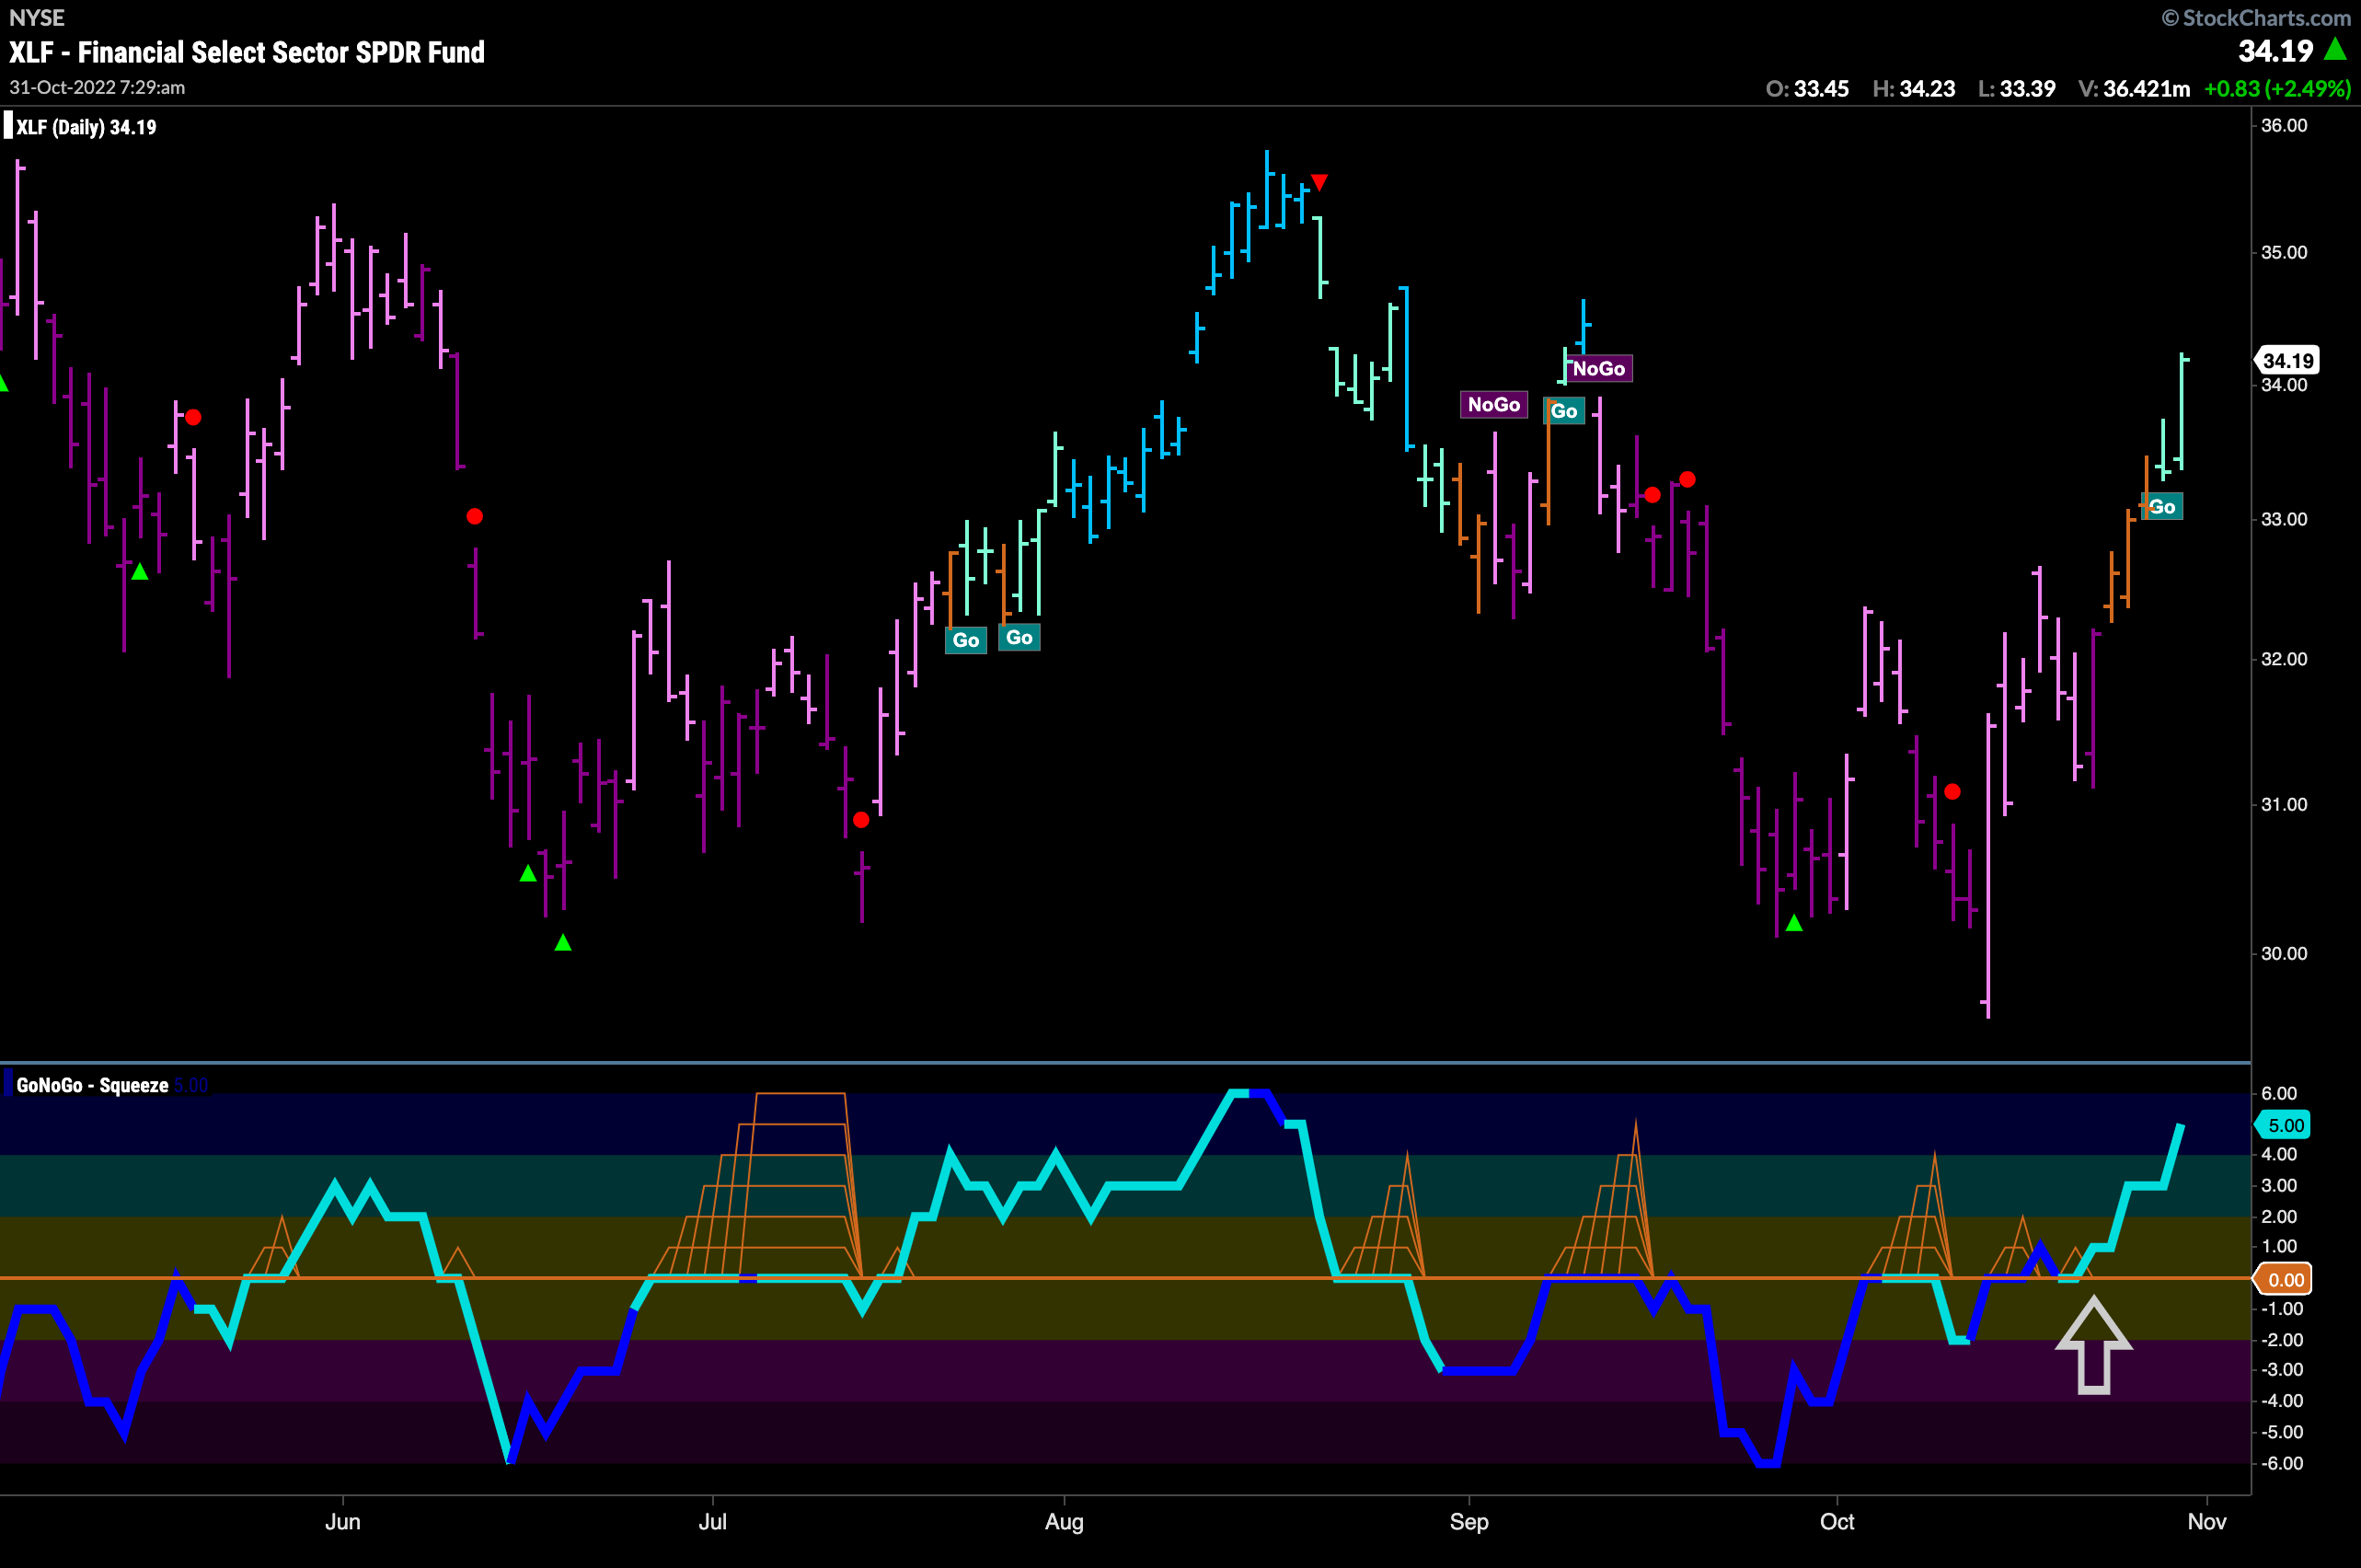Click the first Go label in late July
Image resolution: width=2361 pixels, height=1568 pixels.
pyautogui.click(x=966, y=640)
